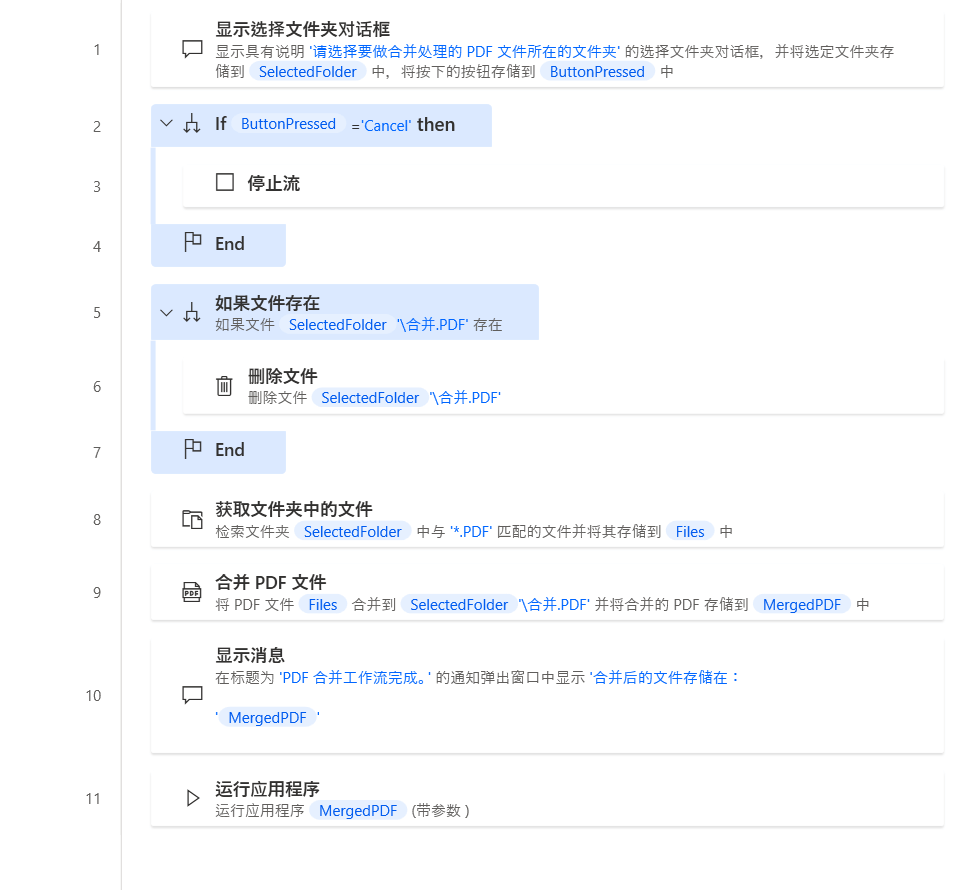970x890 pixels.
Task: Click the MergedPDF variable in the run application step
Action: tap(358, 810)
